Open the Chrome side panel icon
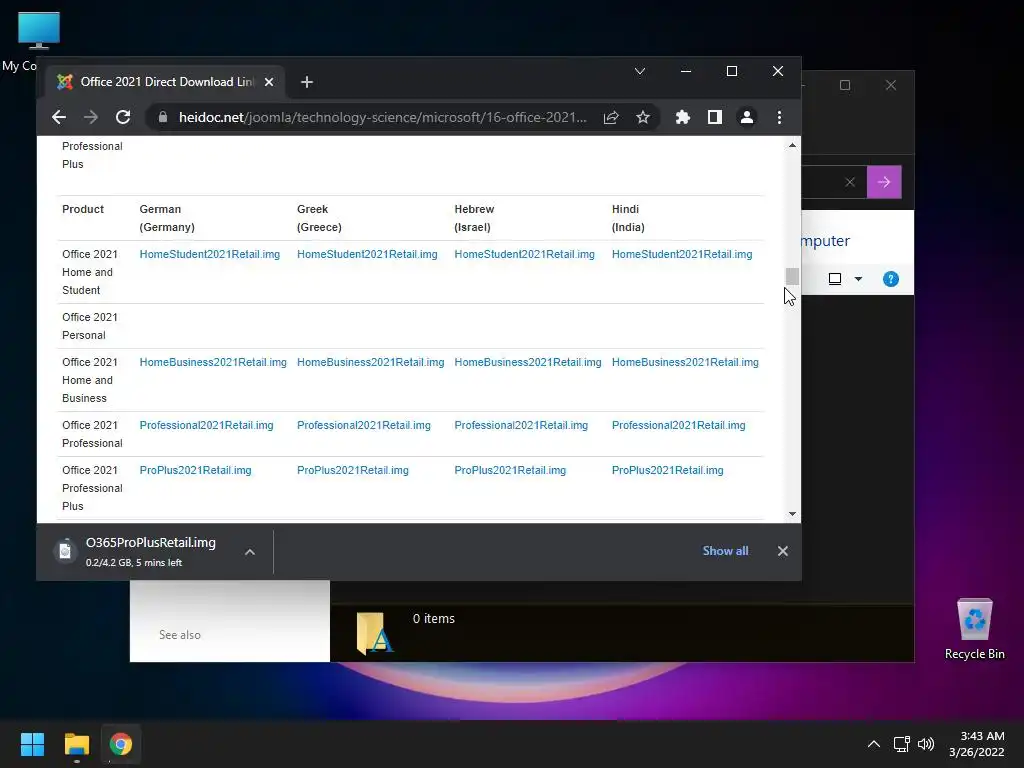 [714, 118]
